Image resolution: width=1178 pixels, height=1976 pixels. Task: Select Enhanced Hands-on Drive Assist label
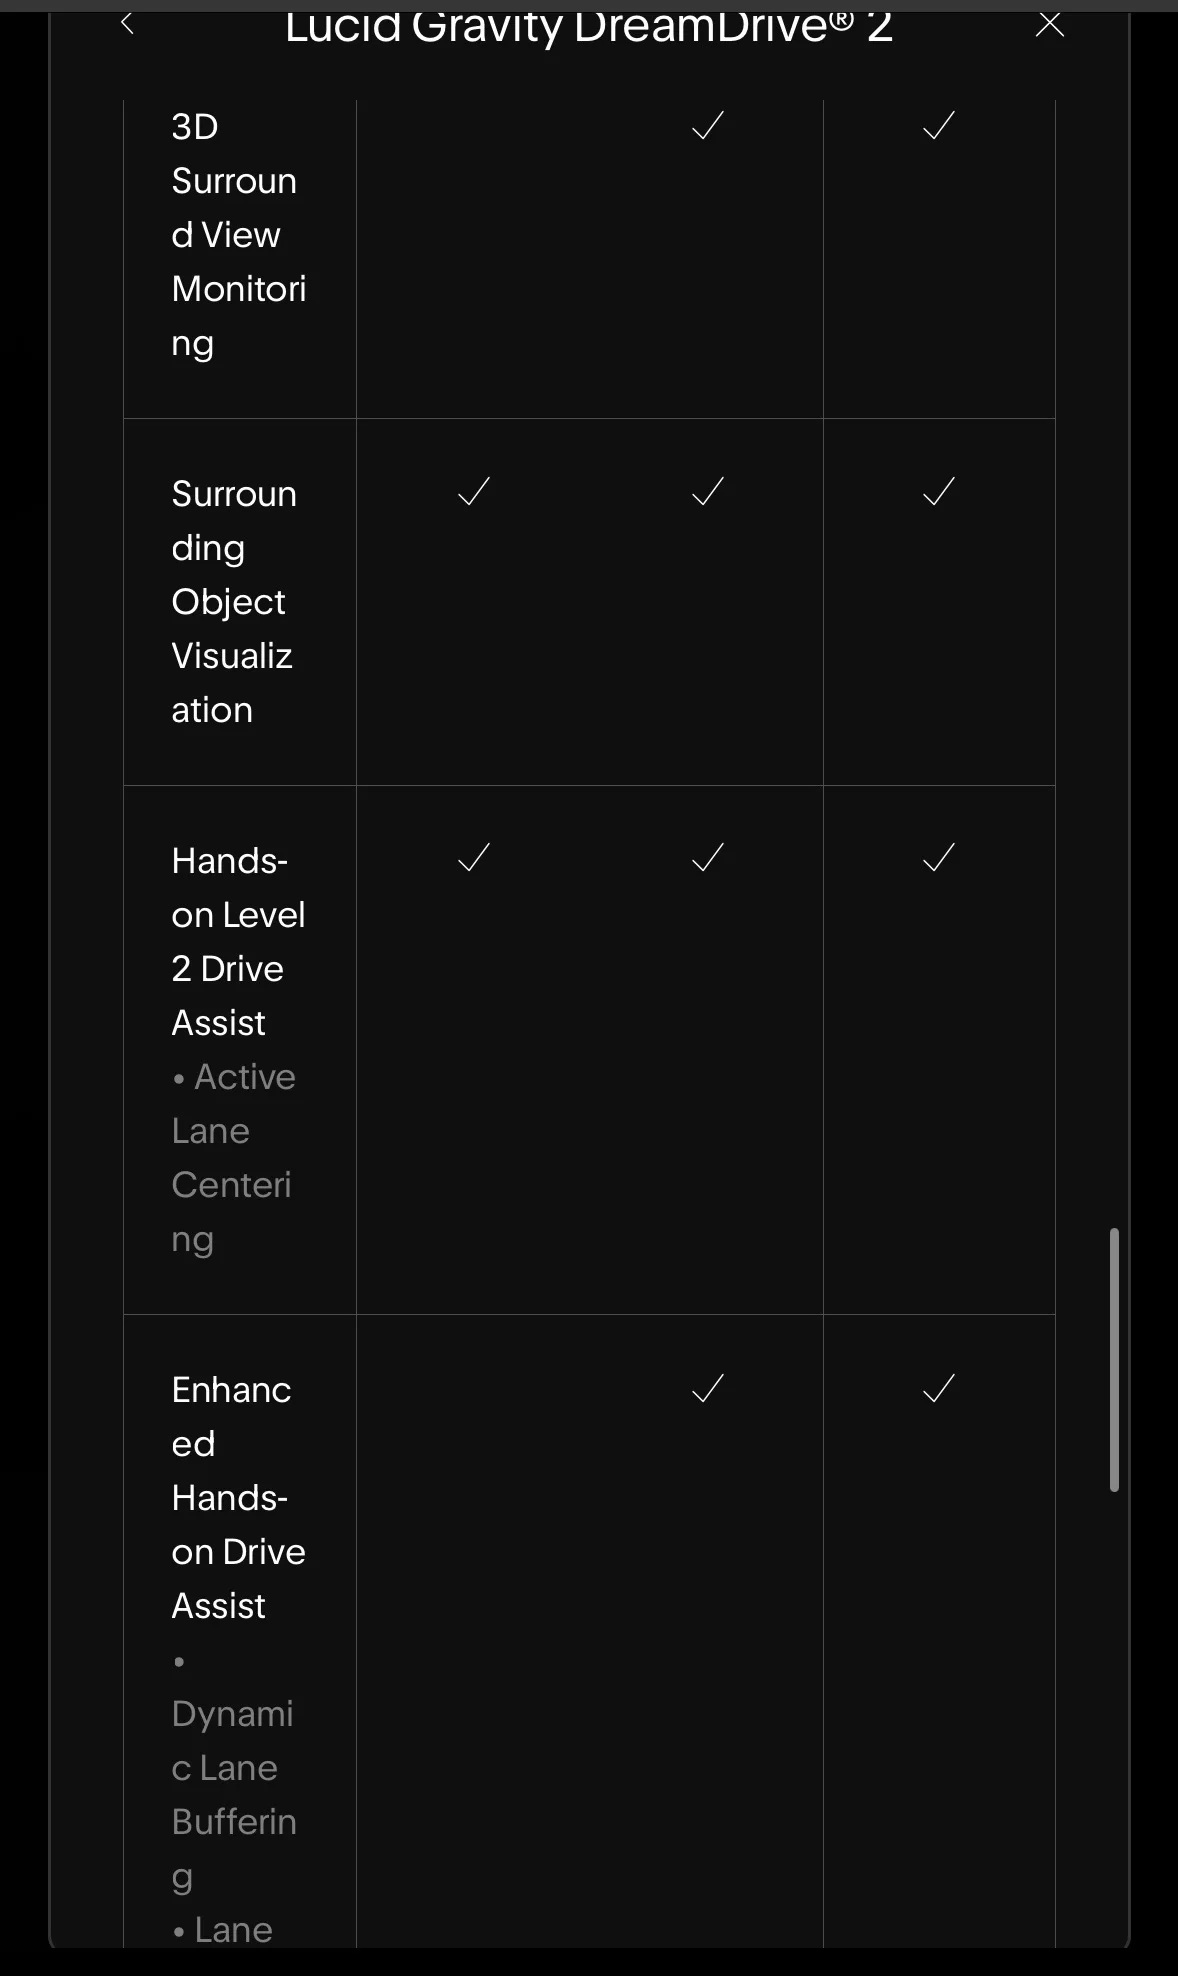click(238, 1498)
